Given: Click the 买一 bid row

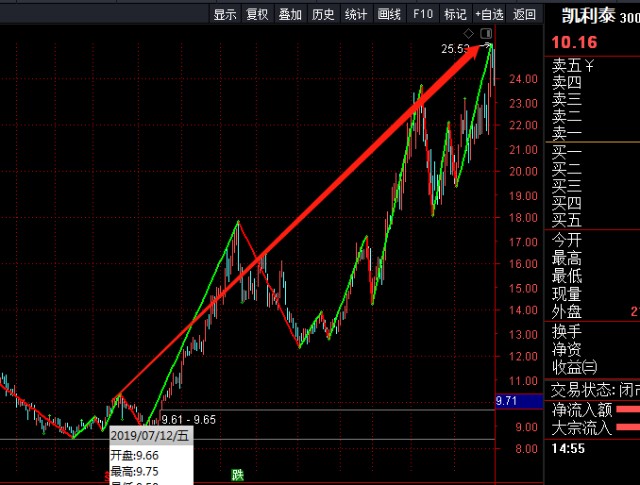Looking at the screenshot, I should [592, 152].
